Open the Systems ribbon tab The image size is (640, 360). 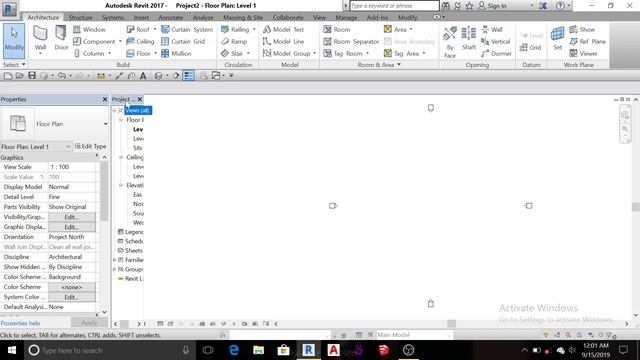[113, 18]
